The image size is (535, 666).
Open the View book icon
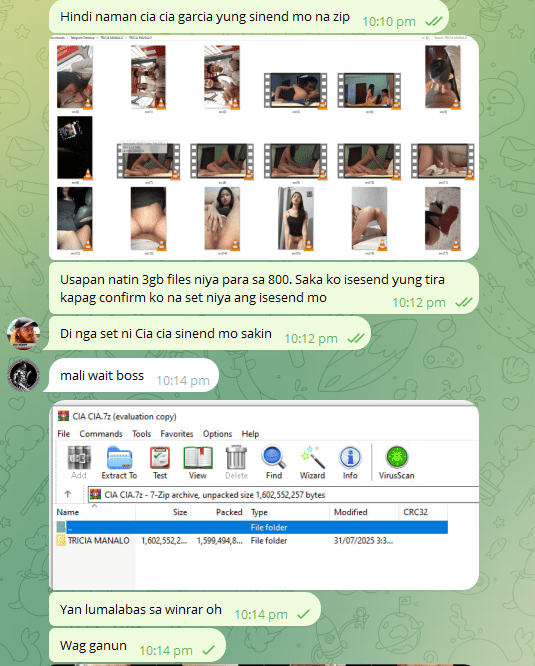(x=197, y=458)
